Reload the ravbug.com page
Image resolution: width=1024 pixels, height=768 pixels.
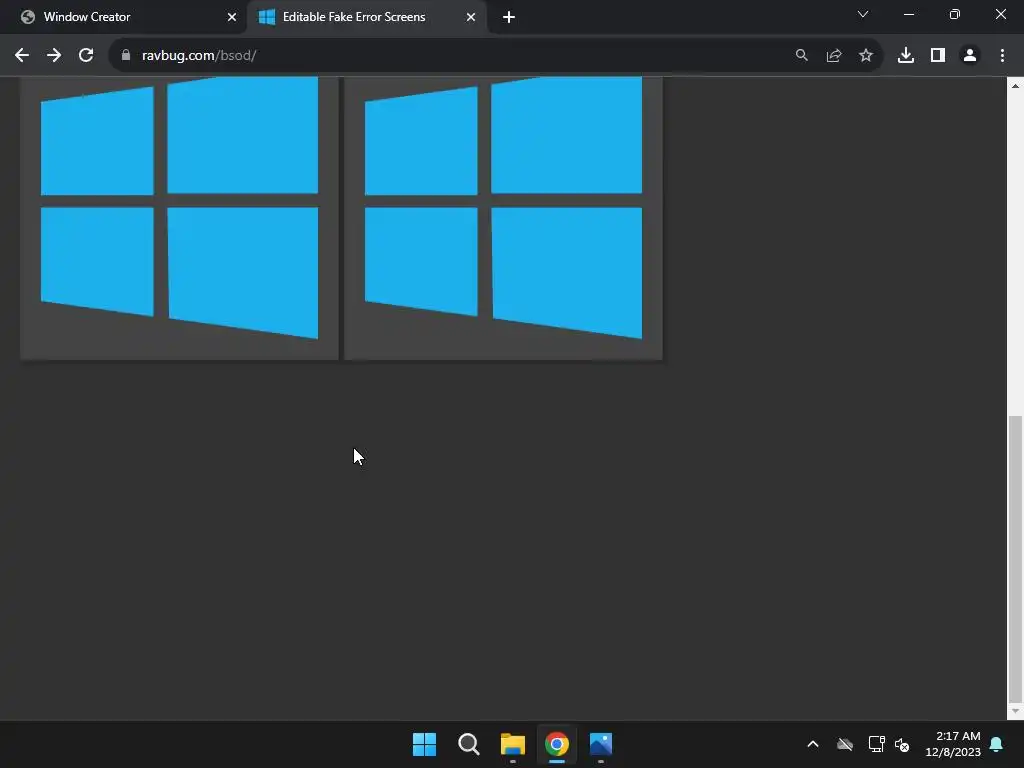coord(86,56)
